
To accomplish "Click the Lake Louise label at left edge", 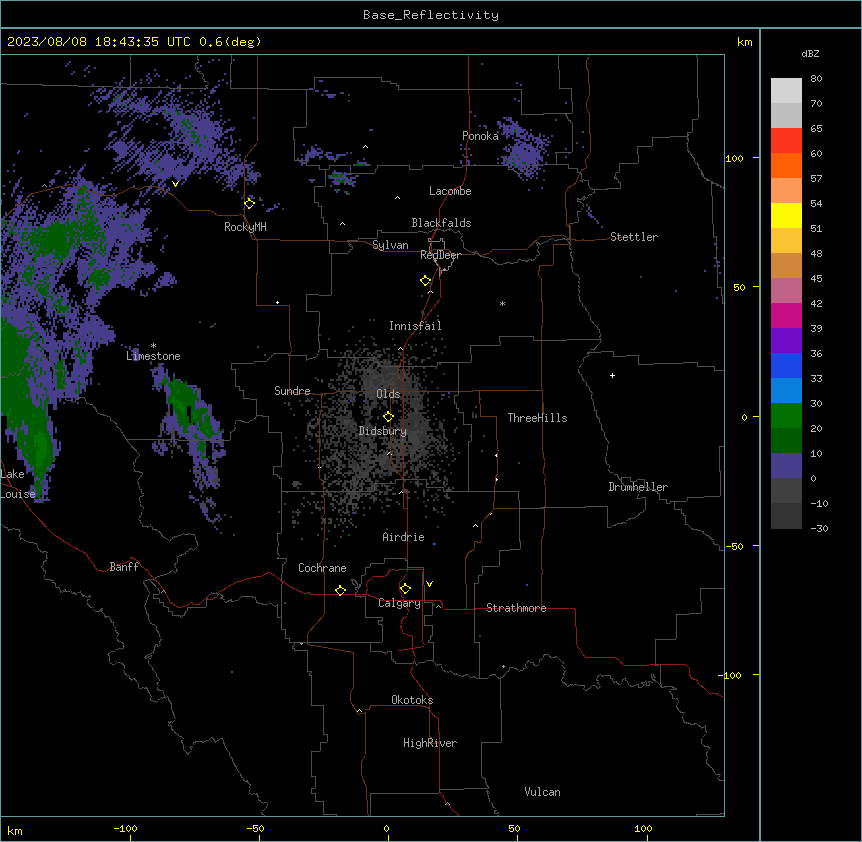I will point(17,484).
